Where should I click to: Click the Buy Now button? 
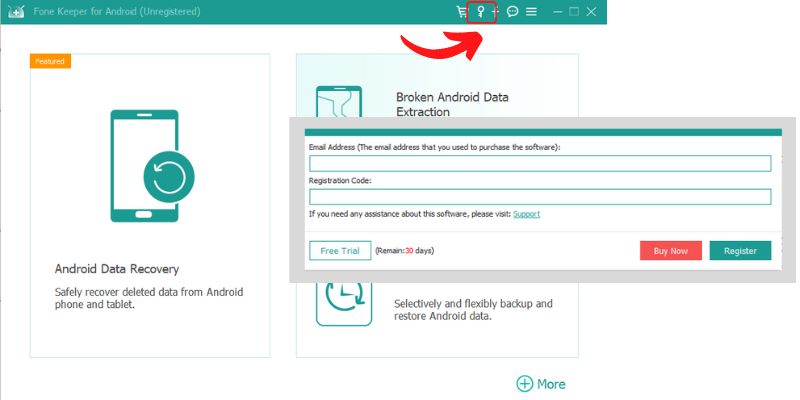tap(671, 251)
